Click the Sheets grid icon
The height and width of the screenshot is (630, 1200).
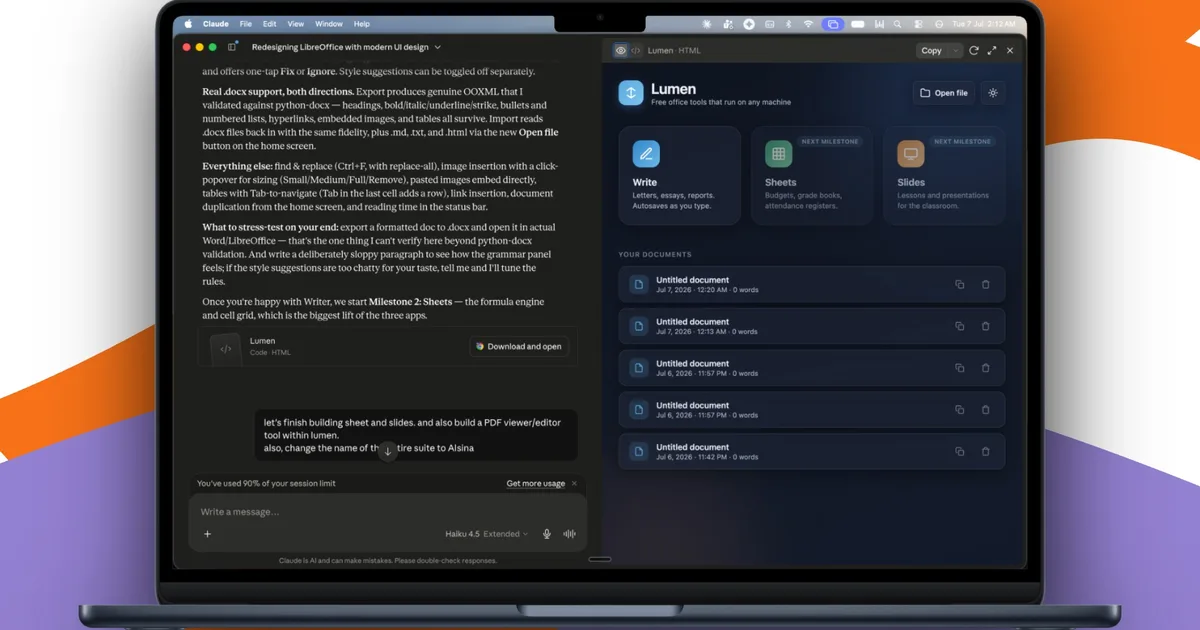[x=778, y=154]
